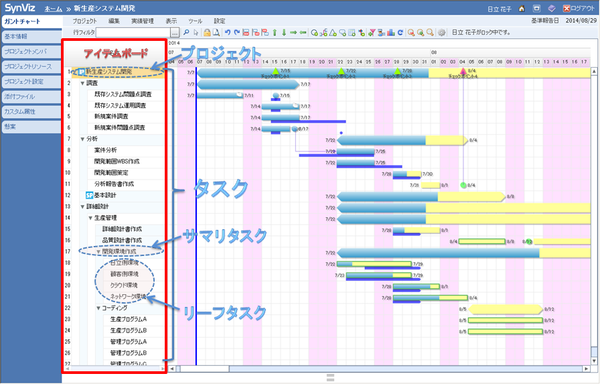
Task: Click the yellow padlock lock icon
Action: point(207,33)
